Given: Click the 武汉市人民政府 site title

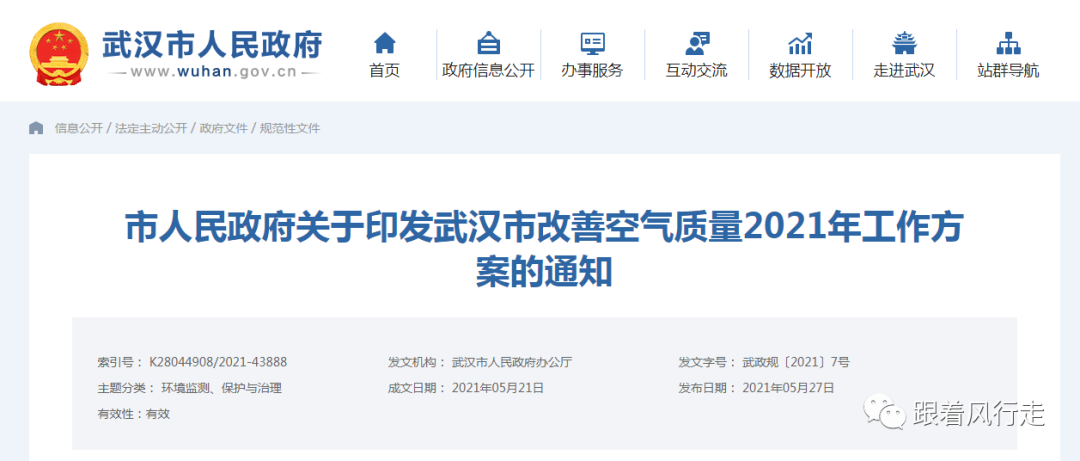Looking at the screenshot, I should [x=212, y=43].
